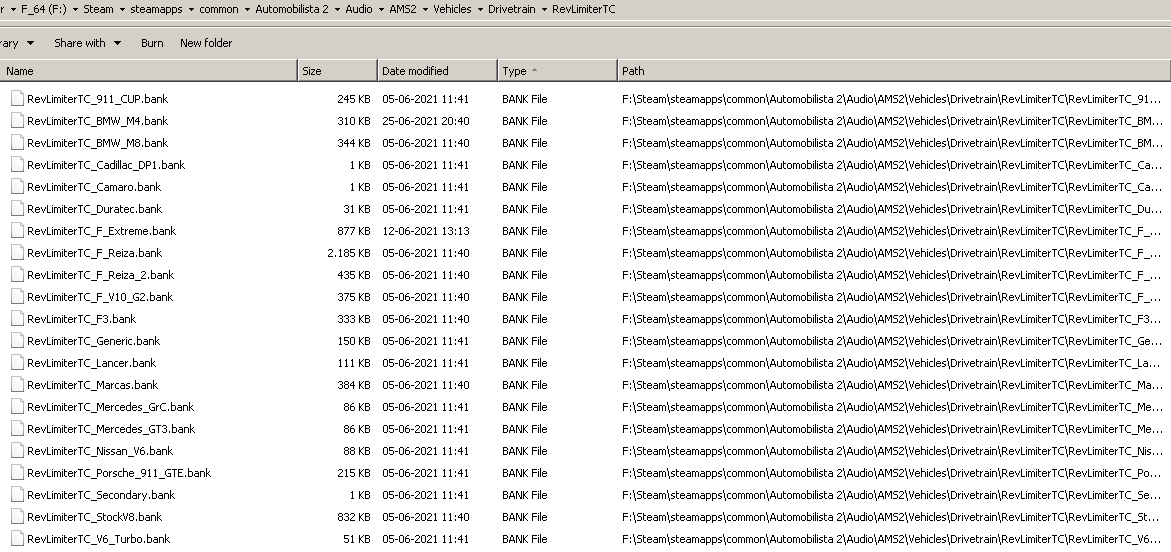1171x552 pixels.
Task: Click file icon of RevLimiterTC_StockV8.bank
Action: (17, 518)
